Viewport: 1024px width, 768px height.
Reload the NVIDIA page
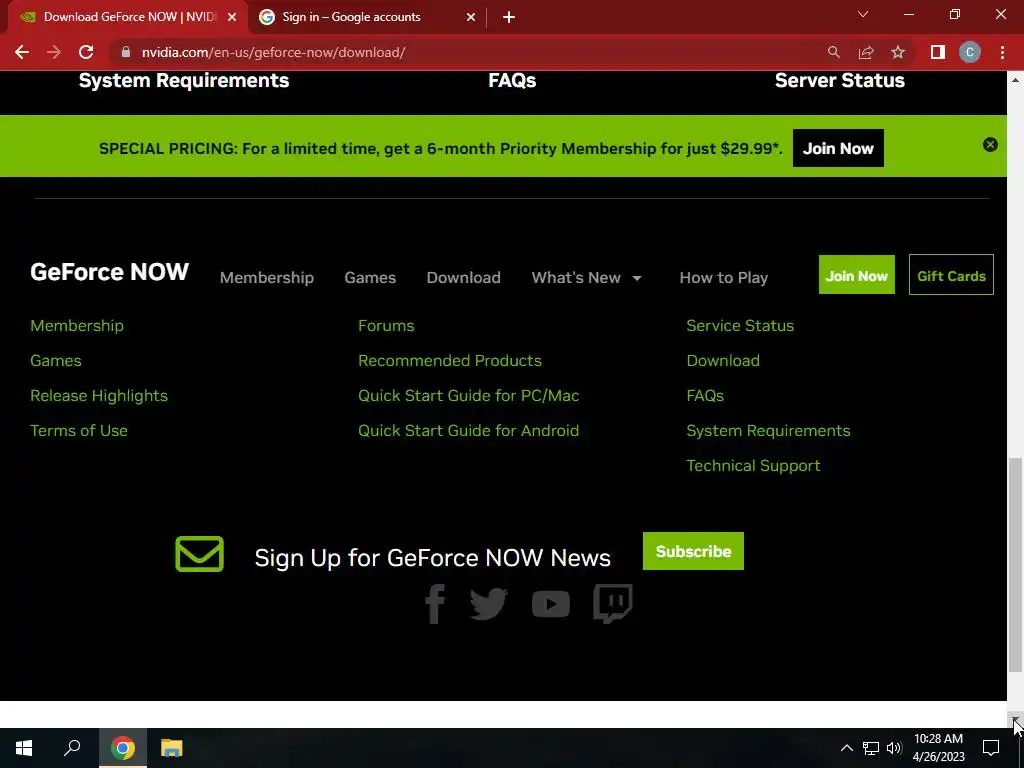point(86,52)
